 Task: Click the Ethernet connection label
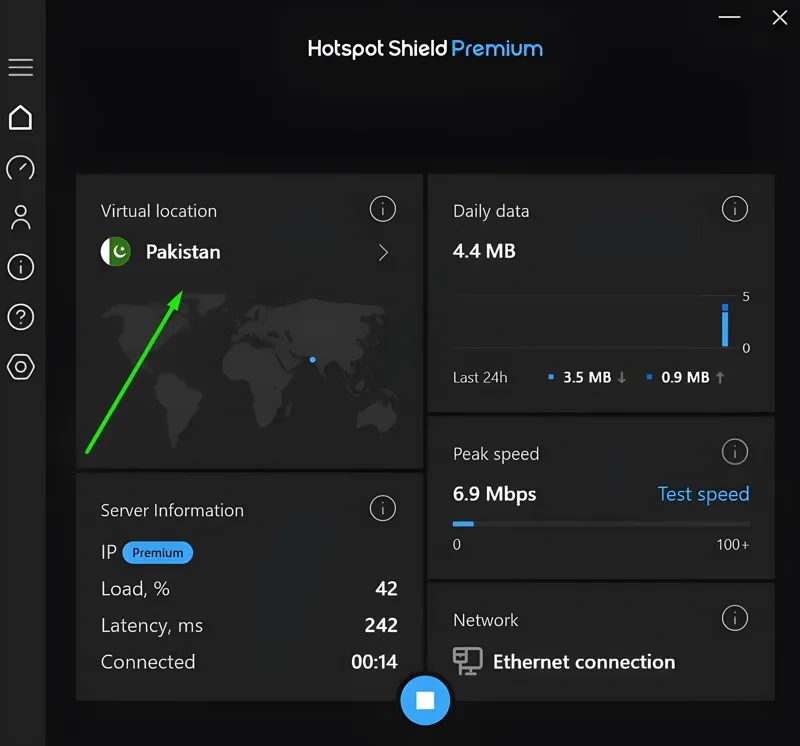(584, 662)
